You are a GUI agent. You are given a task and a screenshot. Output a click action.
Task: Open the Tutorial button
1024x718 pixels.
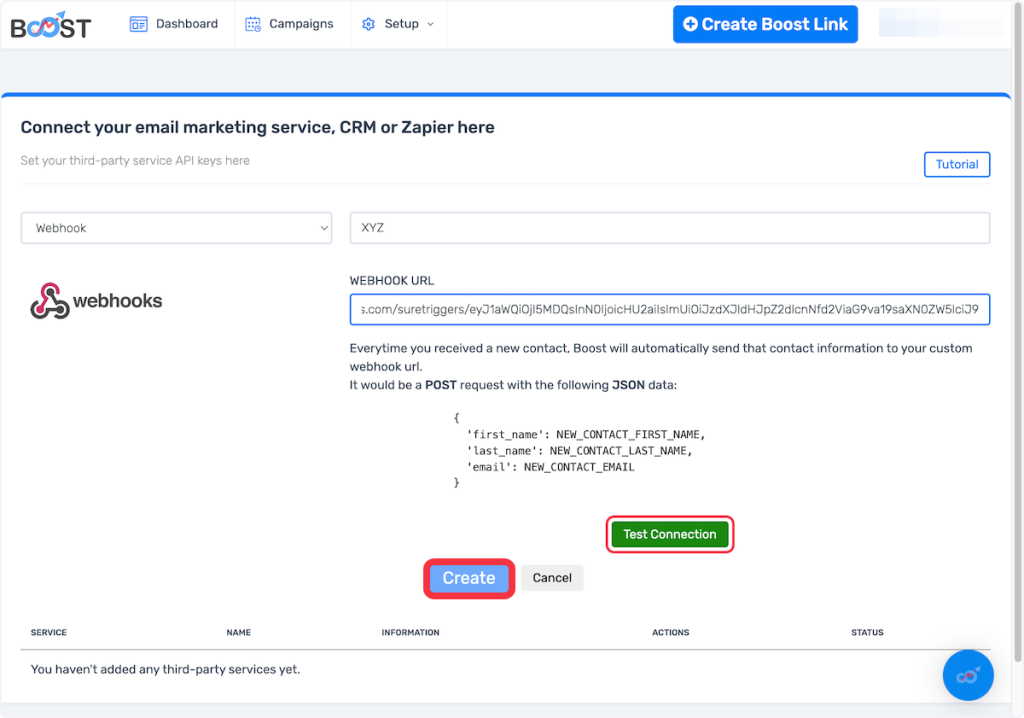coord(956,164)
